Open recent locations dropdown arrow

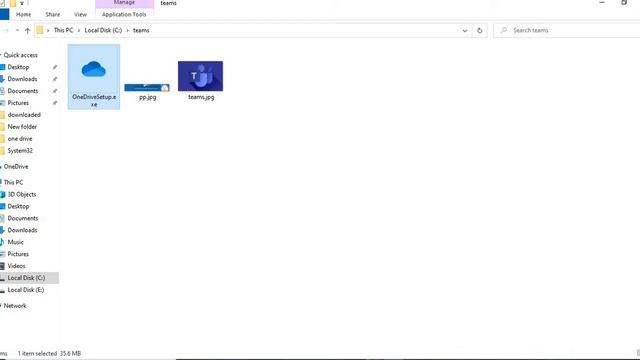coord(17,30)
